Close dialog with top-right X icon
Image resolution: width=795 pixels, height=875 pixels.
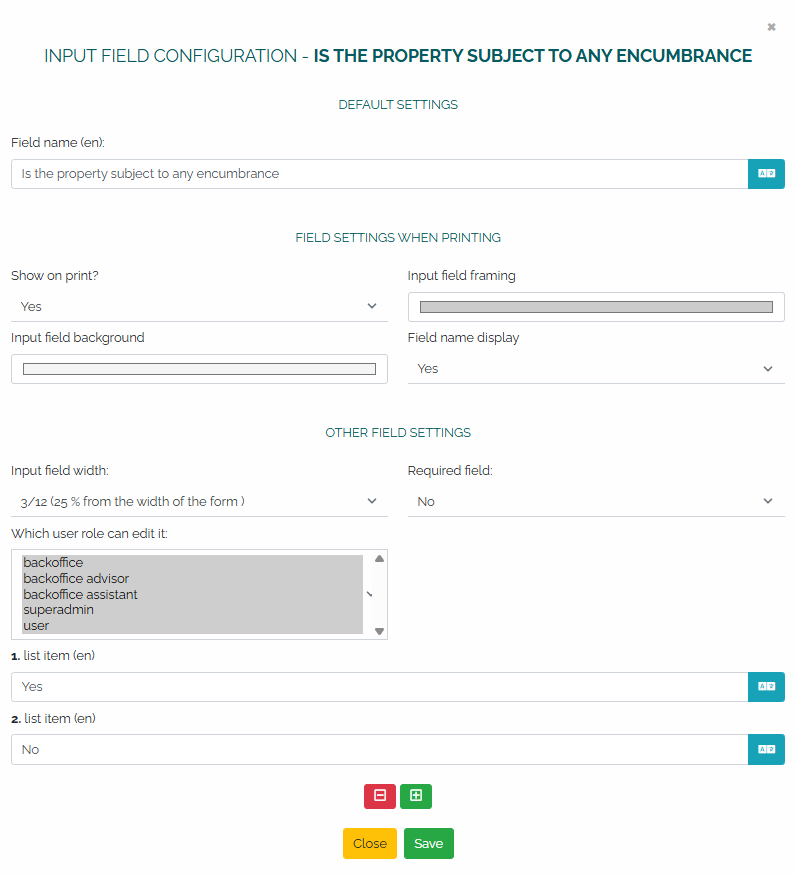click(x=771, y=27)
